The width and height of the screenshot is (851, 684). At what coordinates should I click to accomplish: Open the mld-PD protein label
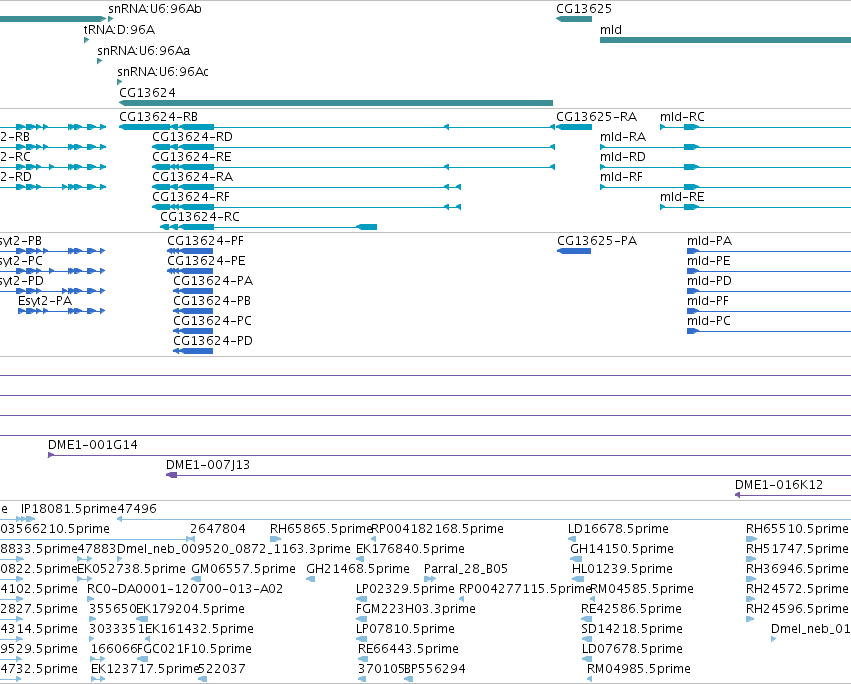pyautogui.click(x=709, y=281)
